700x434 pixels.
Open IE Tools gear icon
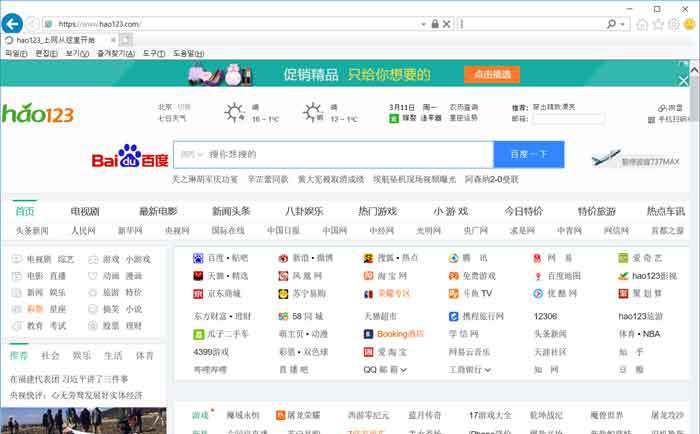pos(674,24)
